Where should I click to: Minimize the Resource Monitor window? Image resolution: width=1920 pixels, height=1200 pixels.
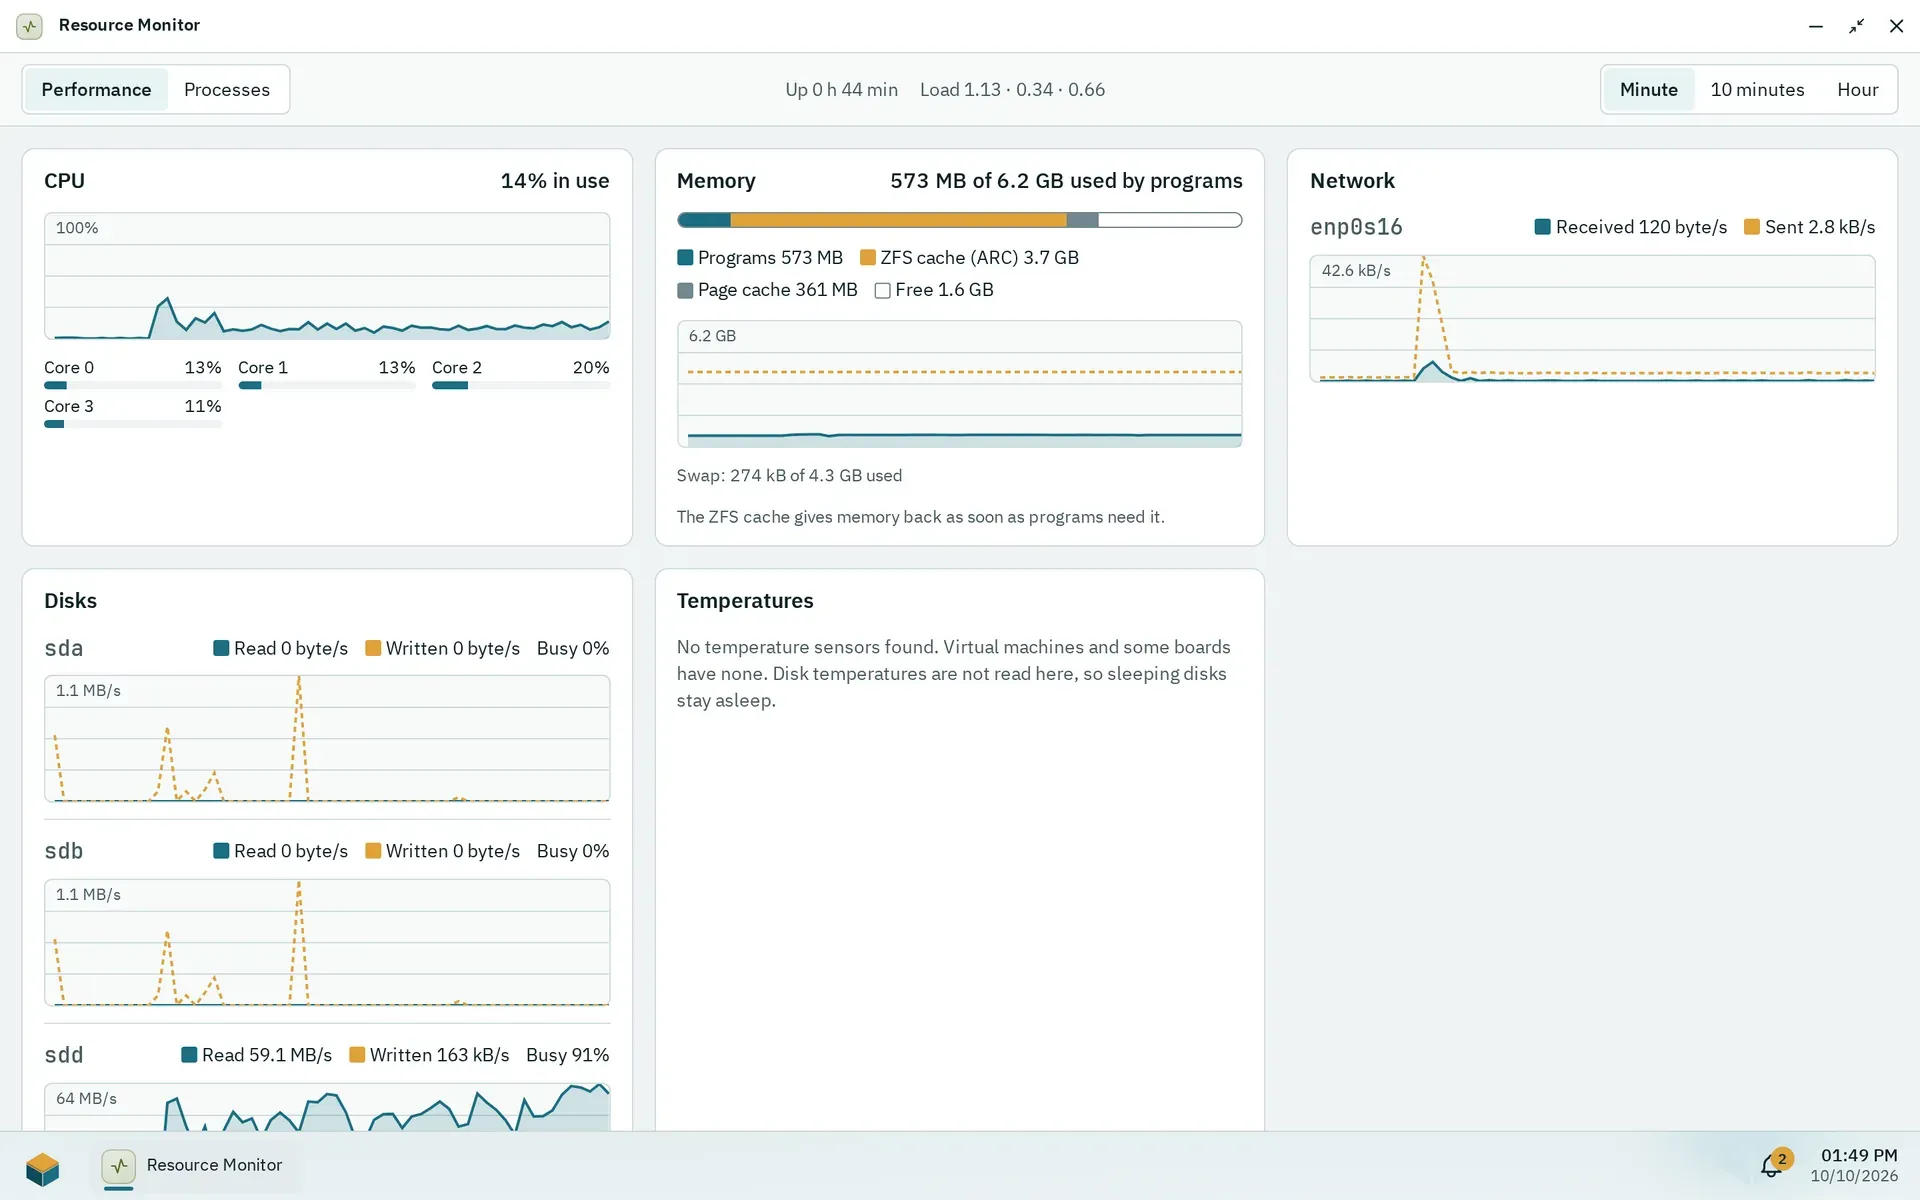(1816, 26)
